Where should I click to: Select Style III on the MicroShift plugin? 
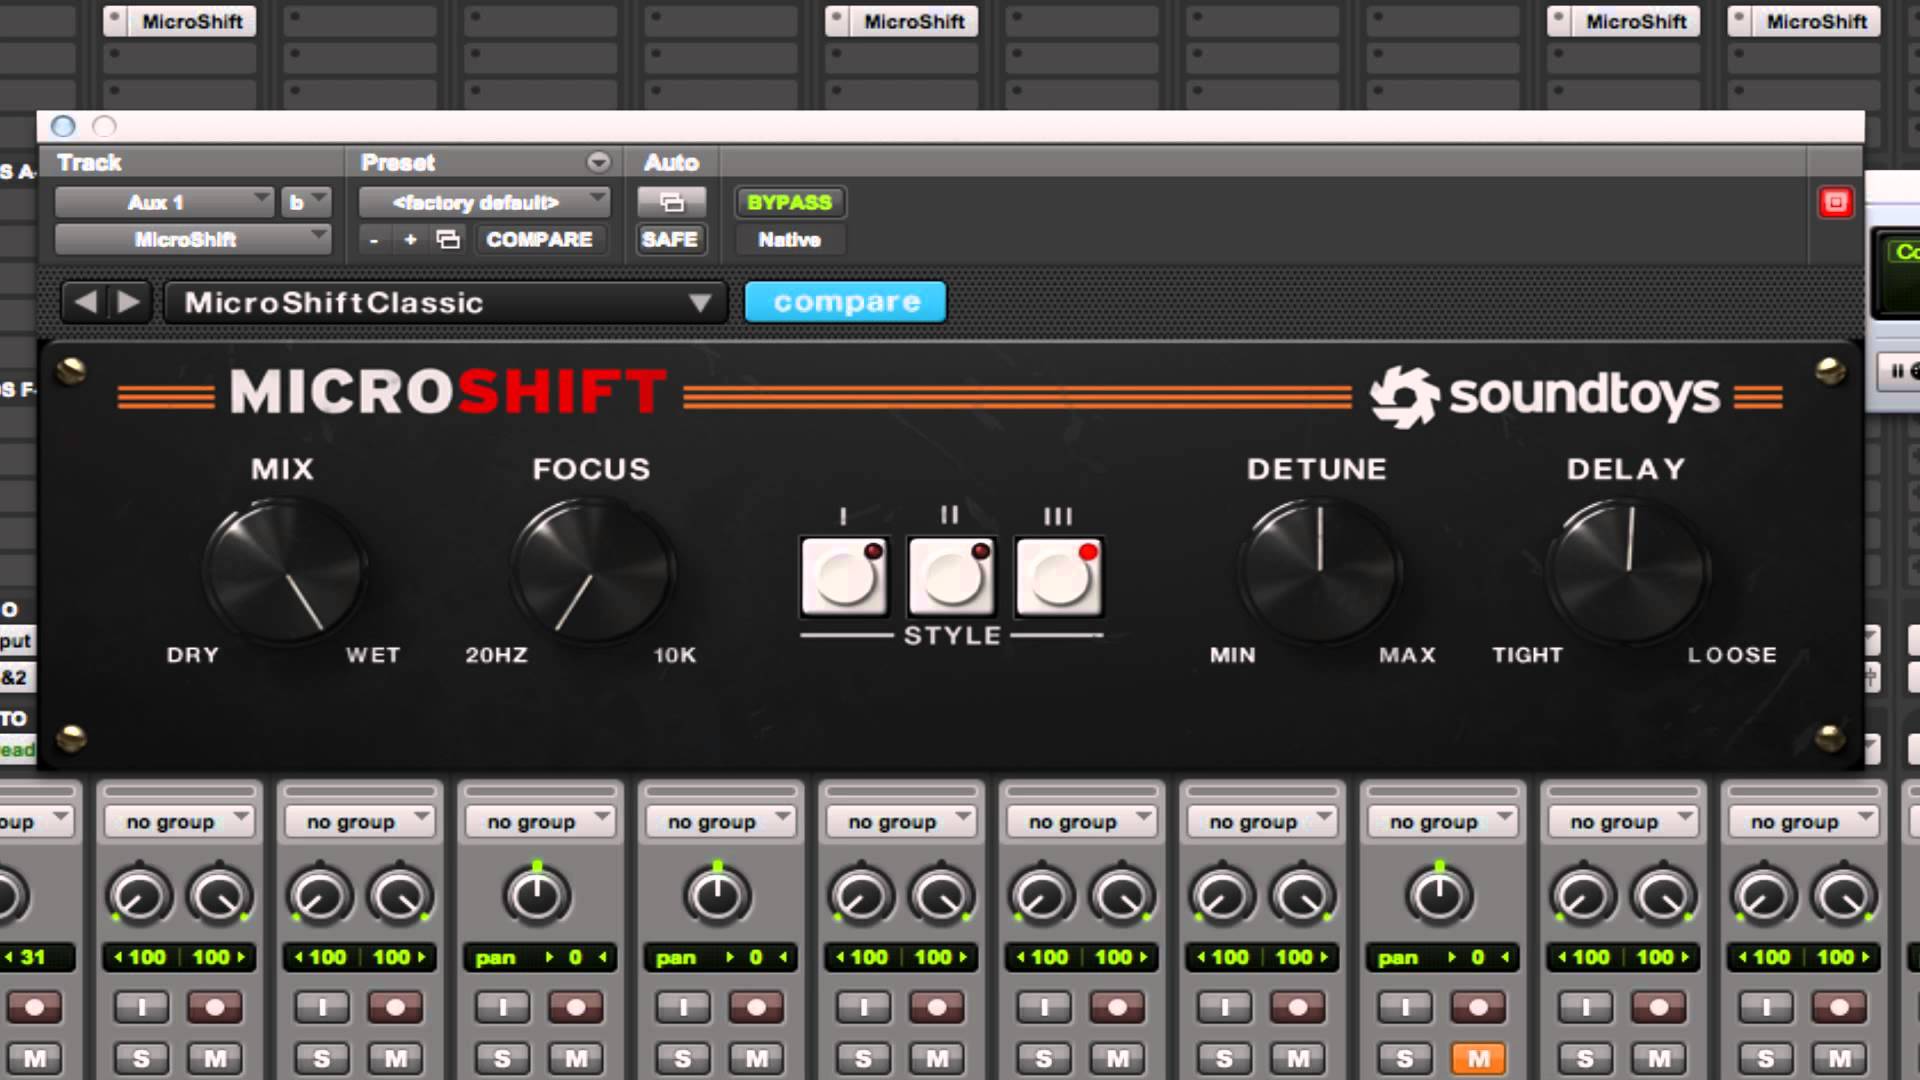(x=1057, y=577)
